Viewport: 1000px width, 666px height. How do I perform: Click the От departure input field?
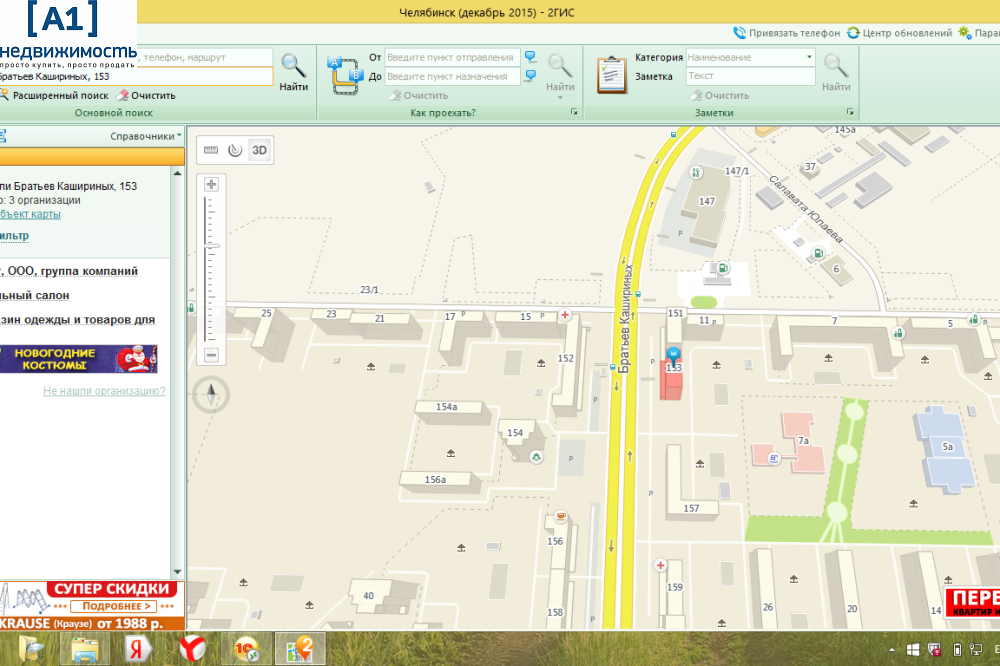tap(452, 57)
